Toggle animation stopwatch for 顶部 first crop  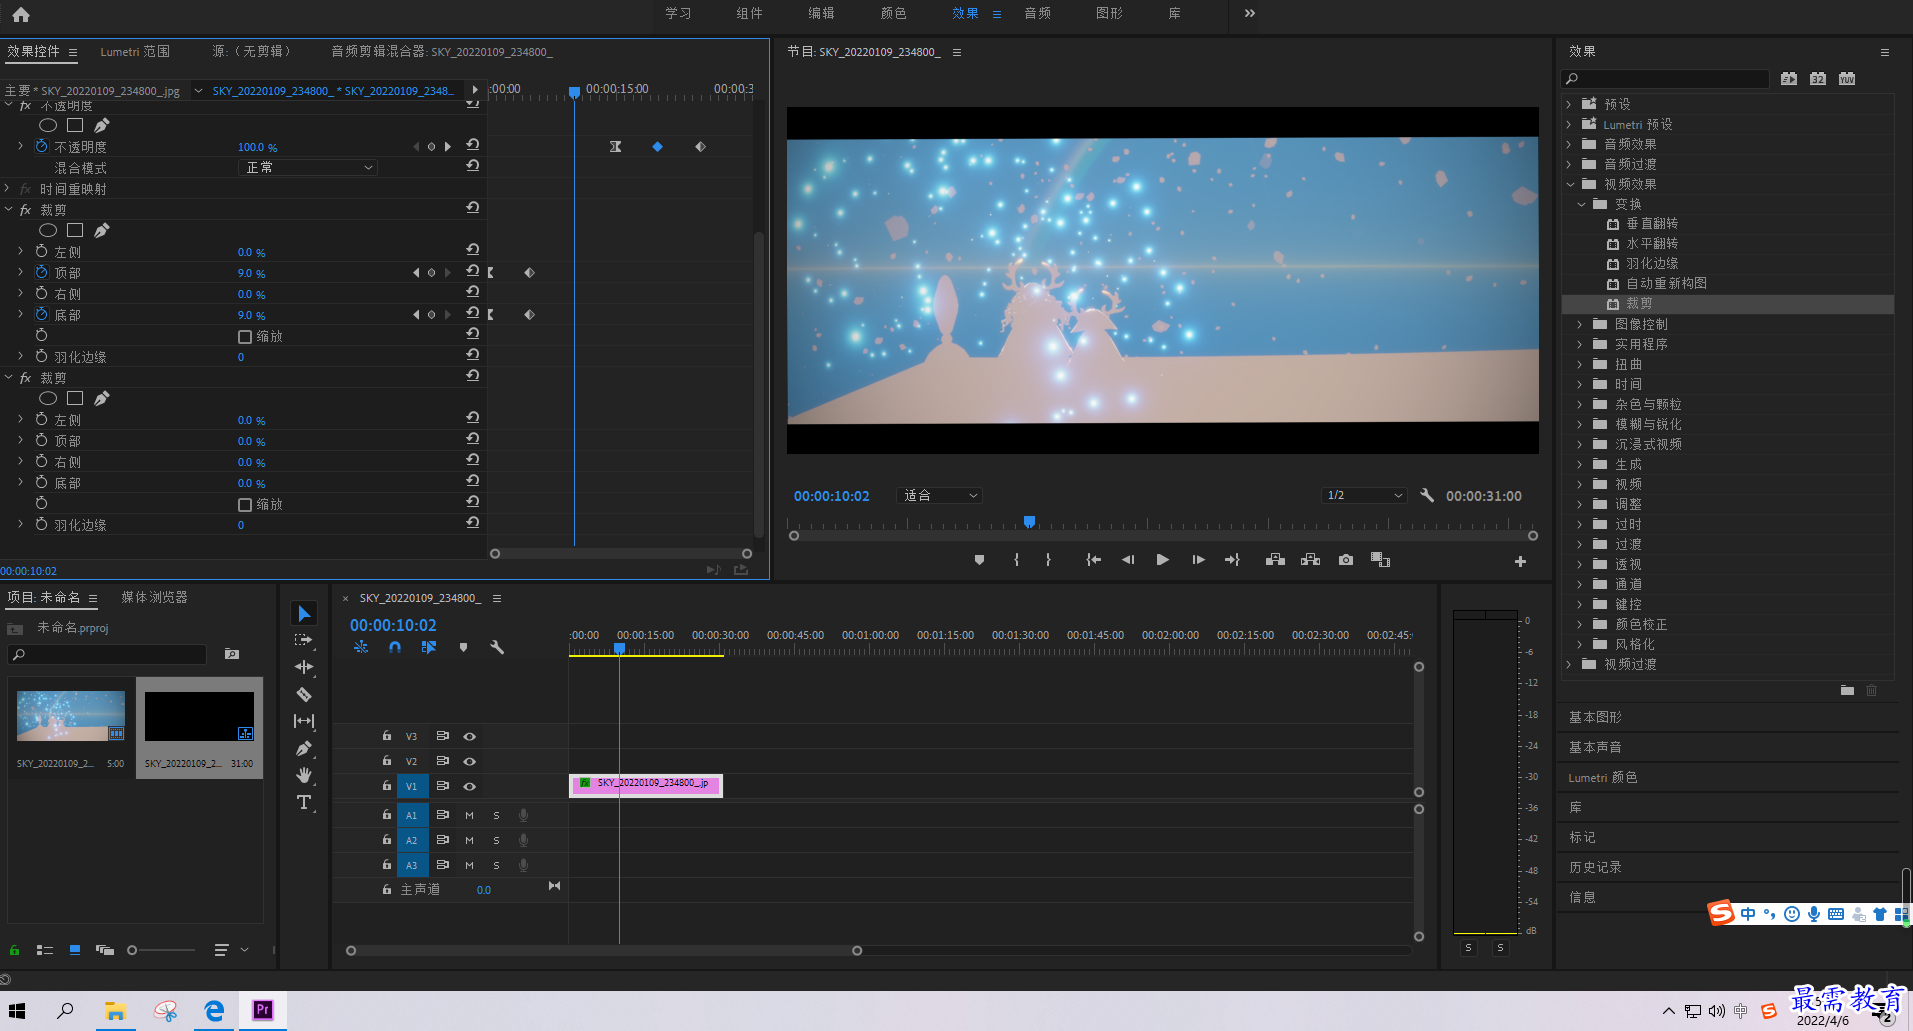tap(41, 272)
